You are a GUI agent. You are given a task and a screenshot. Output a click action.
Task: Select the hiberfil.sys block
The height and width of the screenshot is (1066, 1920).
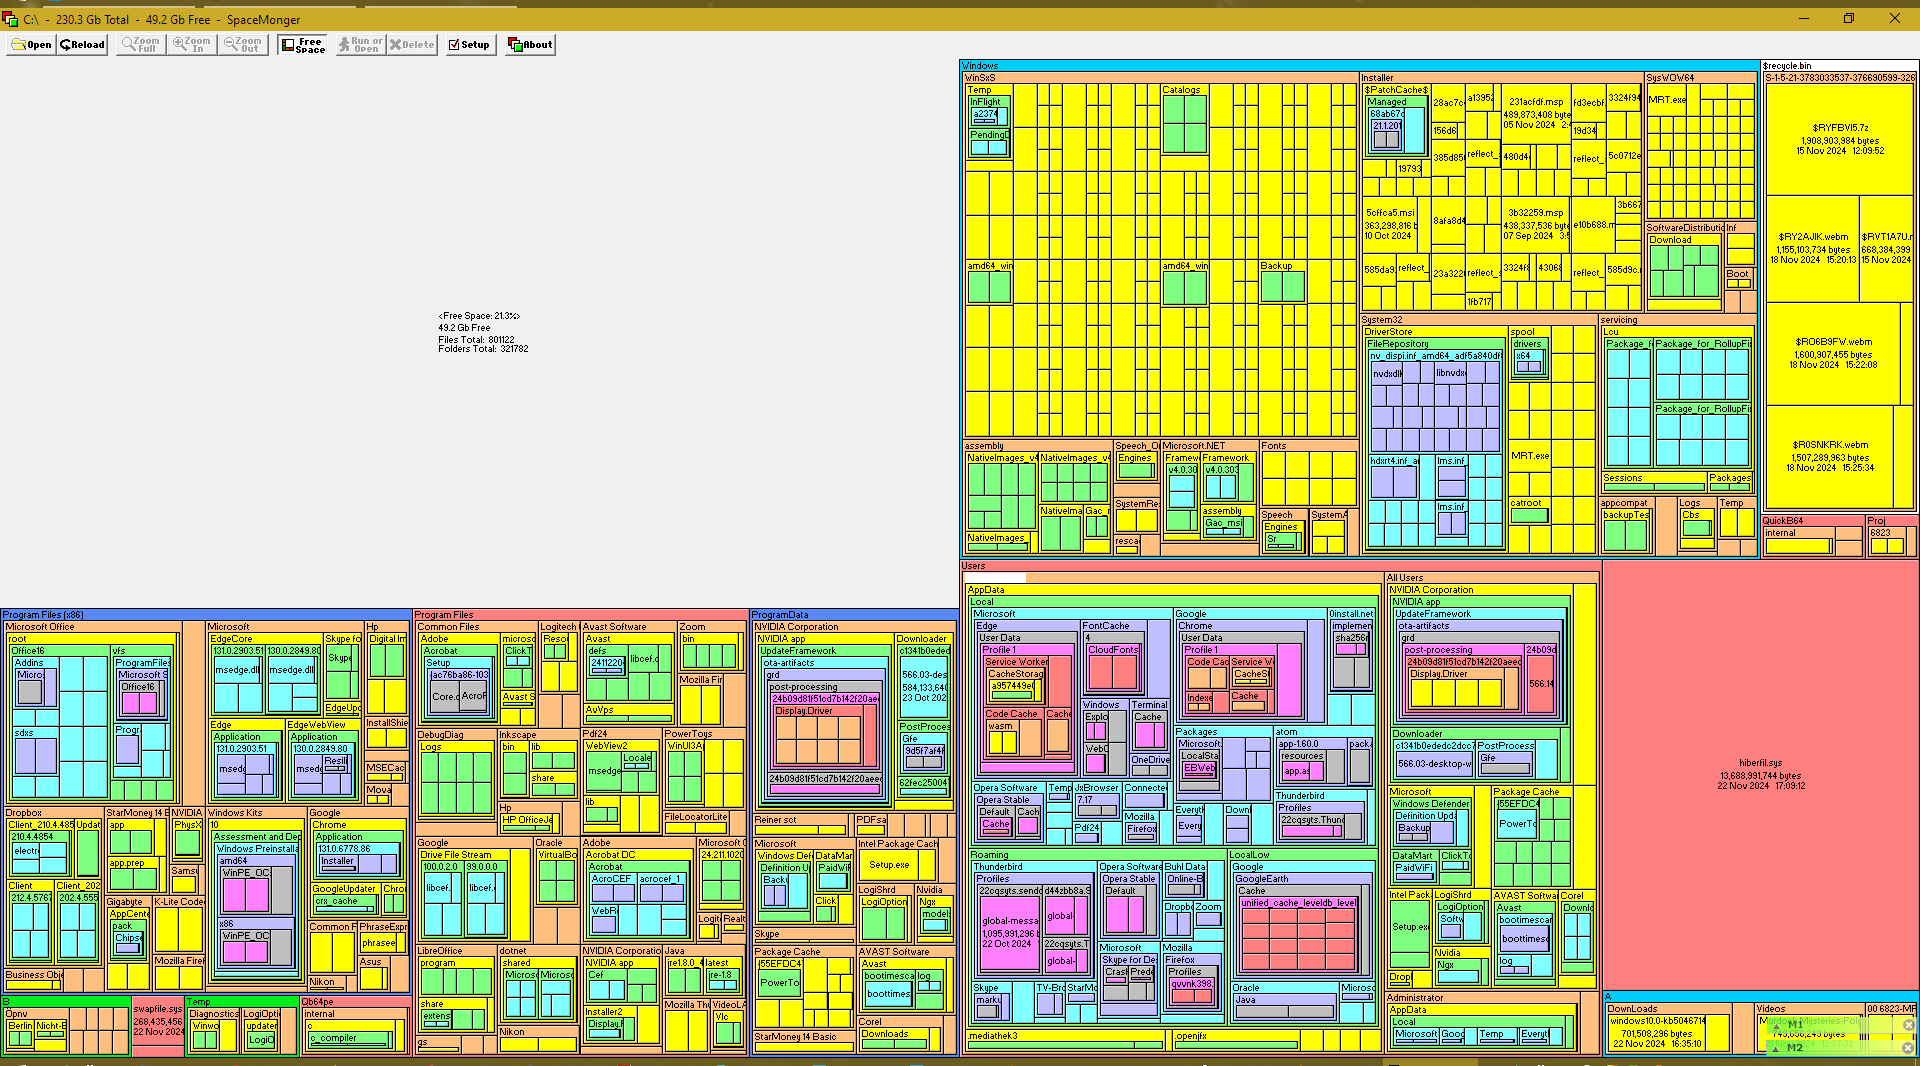pyautogui.click(x=1760, y=775)
